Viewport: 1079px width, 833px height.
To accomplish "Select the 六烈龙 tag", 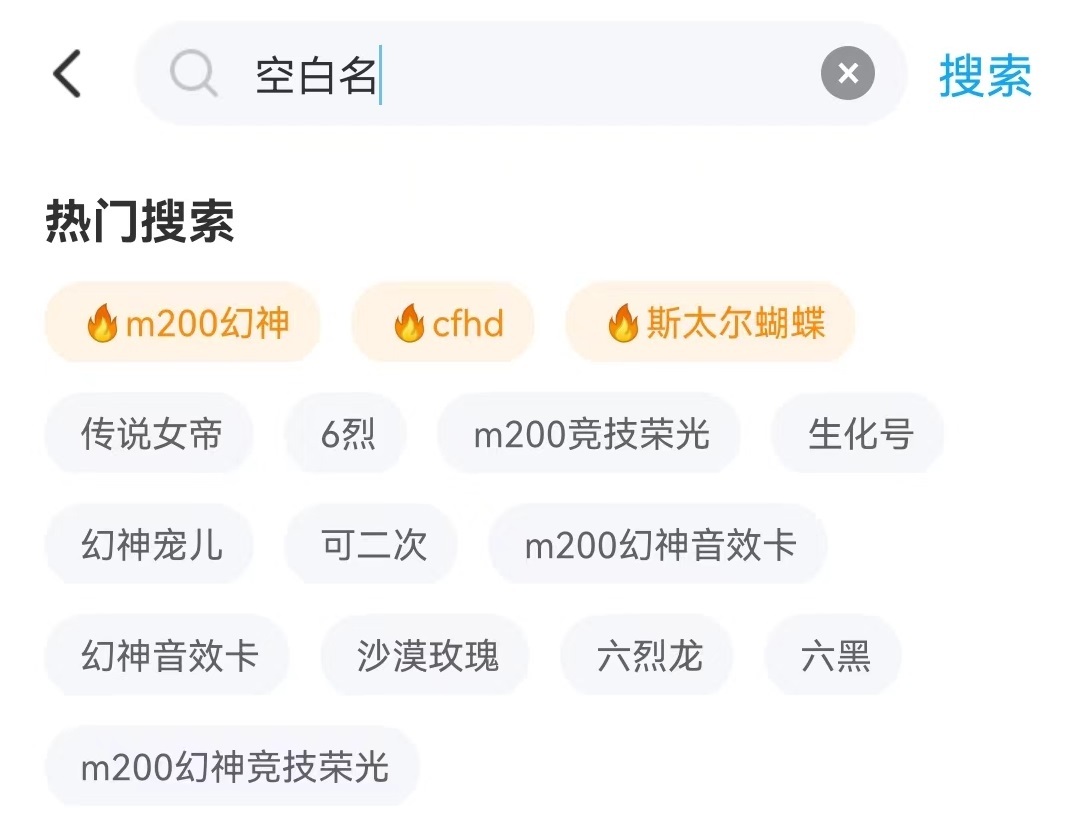I will 647,657.
